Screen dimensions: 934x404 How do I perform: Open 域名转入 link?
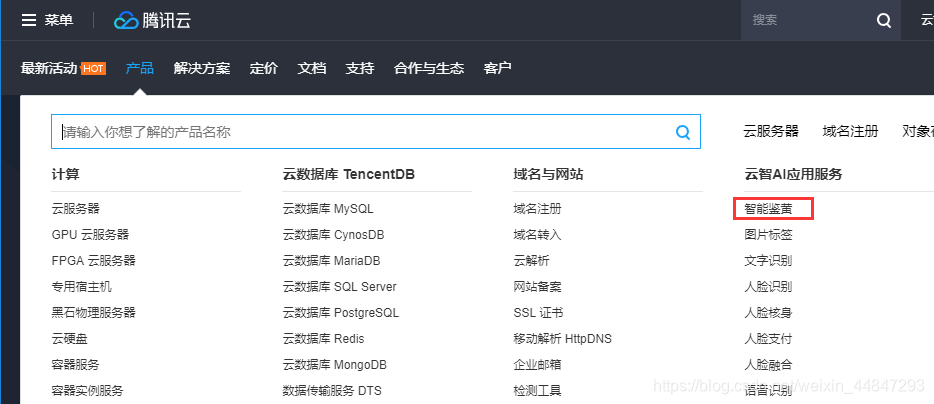point(537,235)
